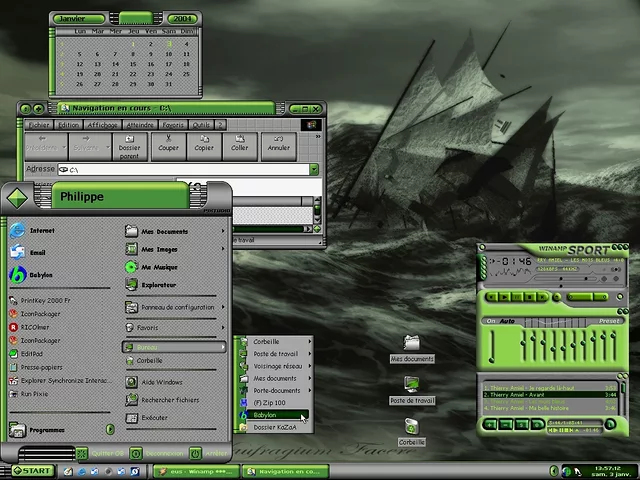
Task: Open RICOlmer from the recent programs list
Action: pos(35,326)
